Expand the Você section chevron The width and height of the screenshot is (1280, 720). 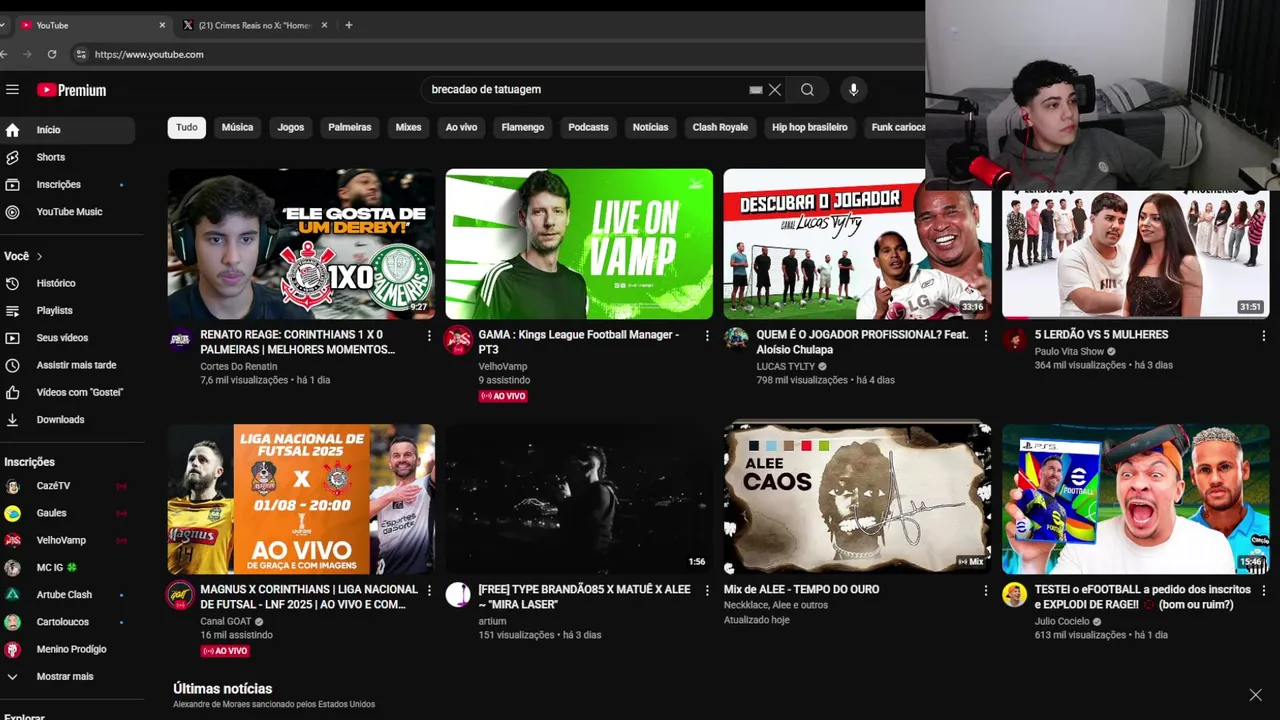coord(39,257)
